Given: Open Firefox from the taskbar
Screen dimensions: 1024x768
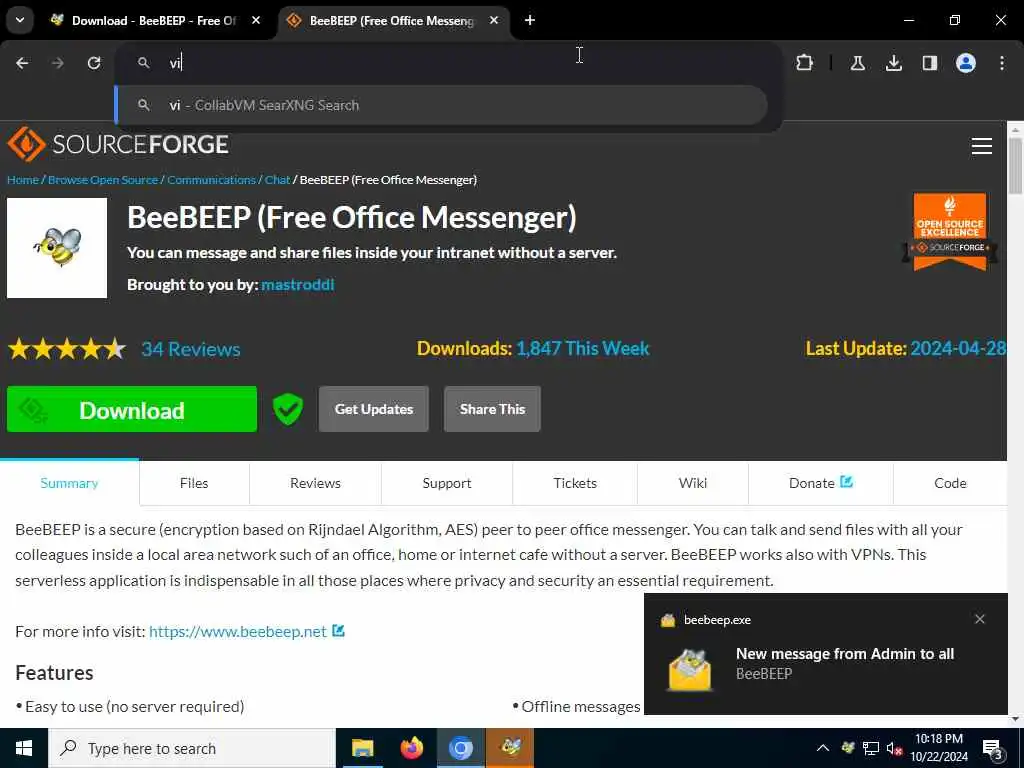Looking at the screenshot, I should [411, 748].
